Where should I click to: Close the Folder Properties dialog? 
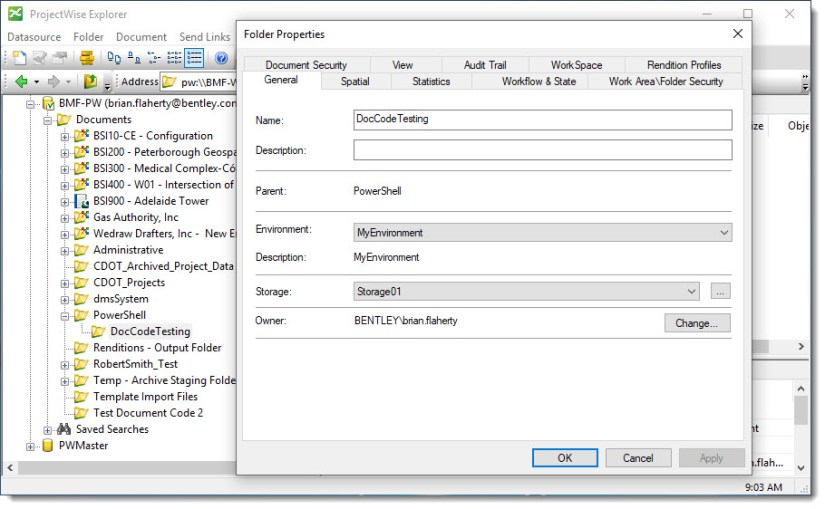[x=738, y=34]
